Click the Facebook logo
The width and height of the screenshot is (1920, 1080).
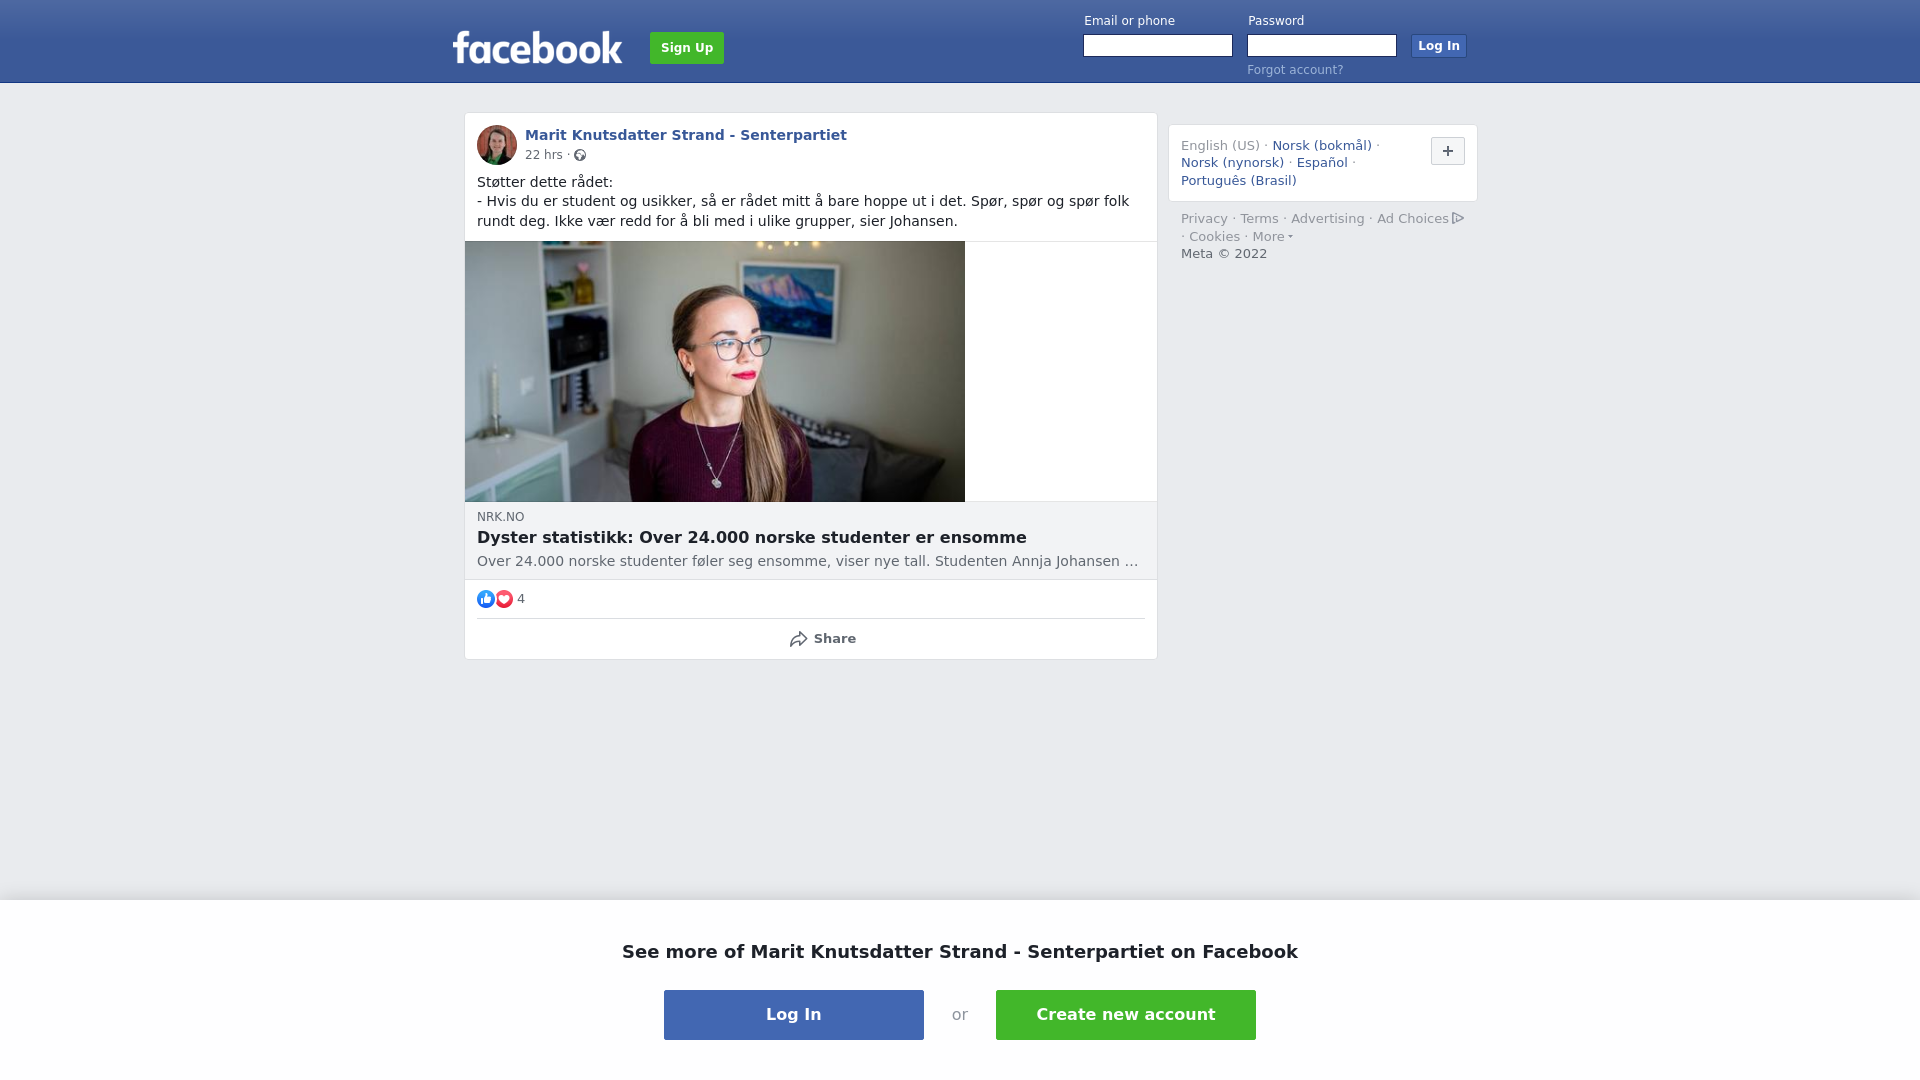(537, 47)
